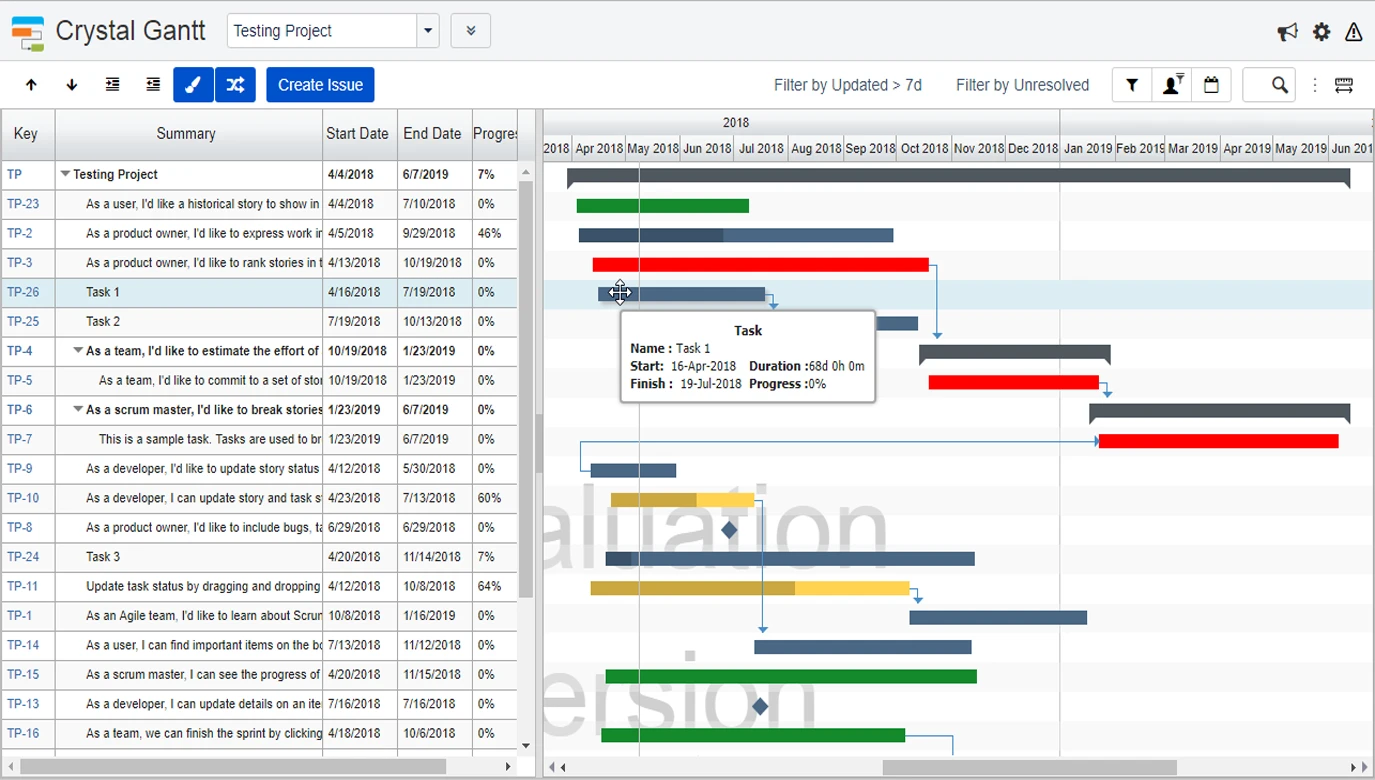Viewport: 1375px width, 780px height.
Task: Open the TP-10 issue link
Action: pos(23,498)
